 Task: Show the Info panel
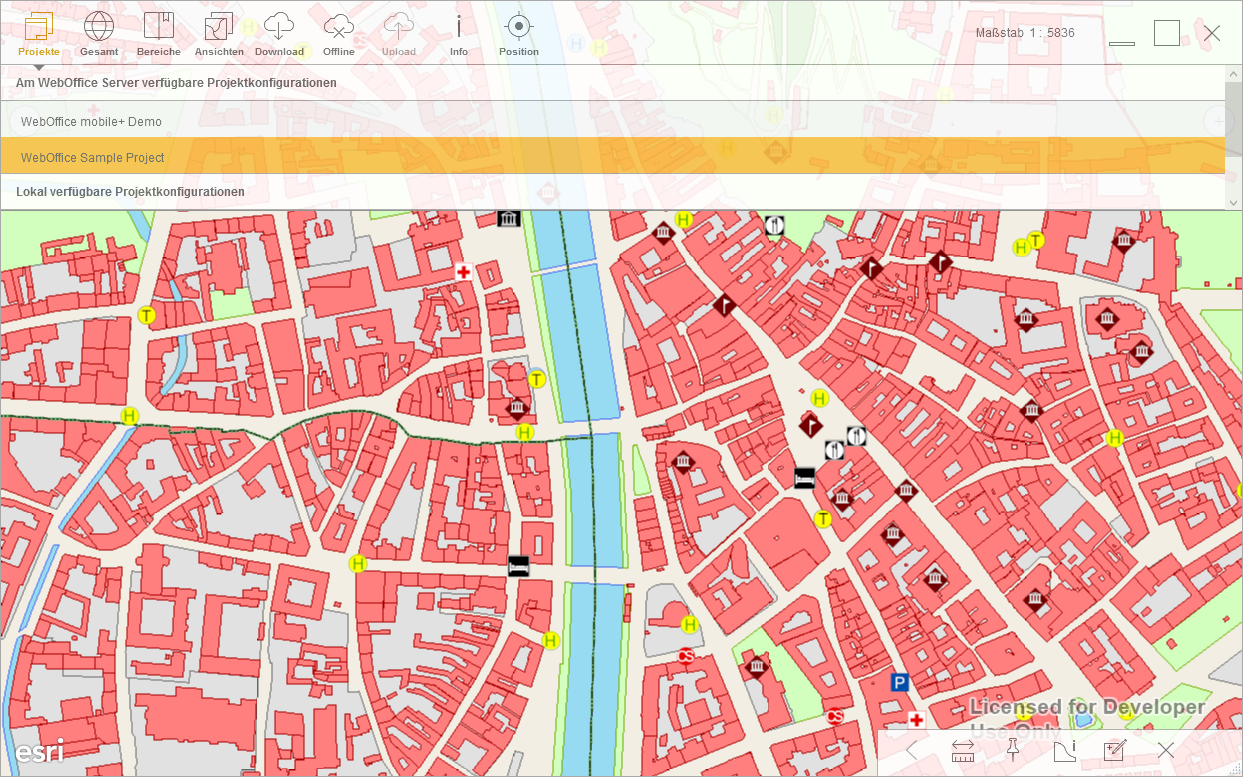[x=459, y=34]
